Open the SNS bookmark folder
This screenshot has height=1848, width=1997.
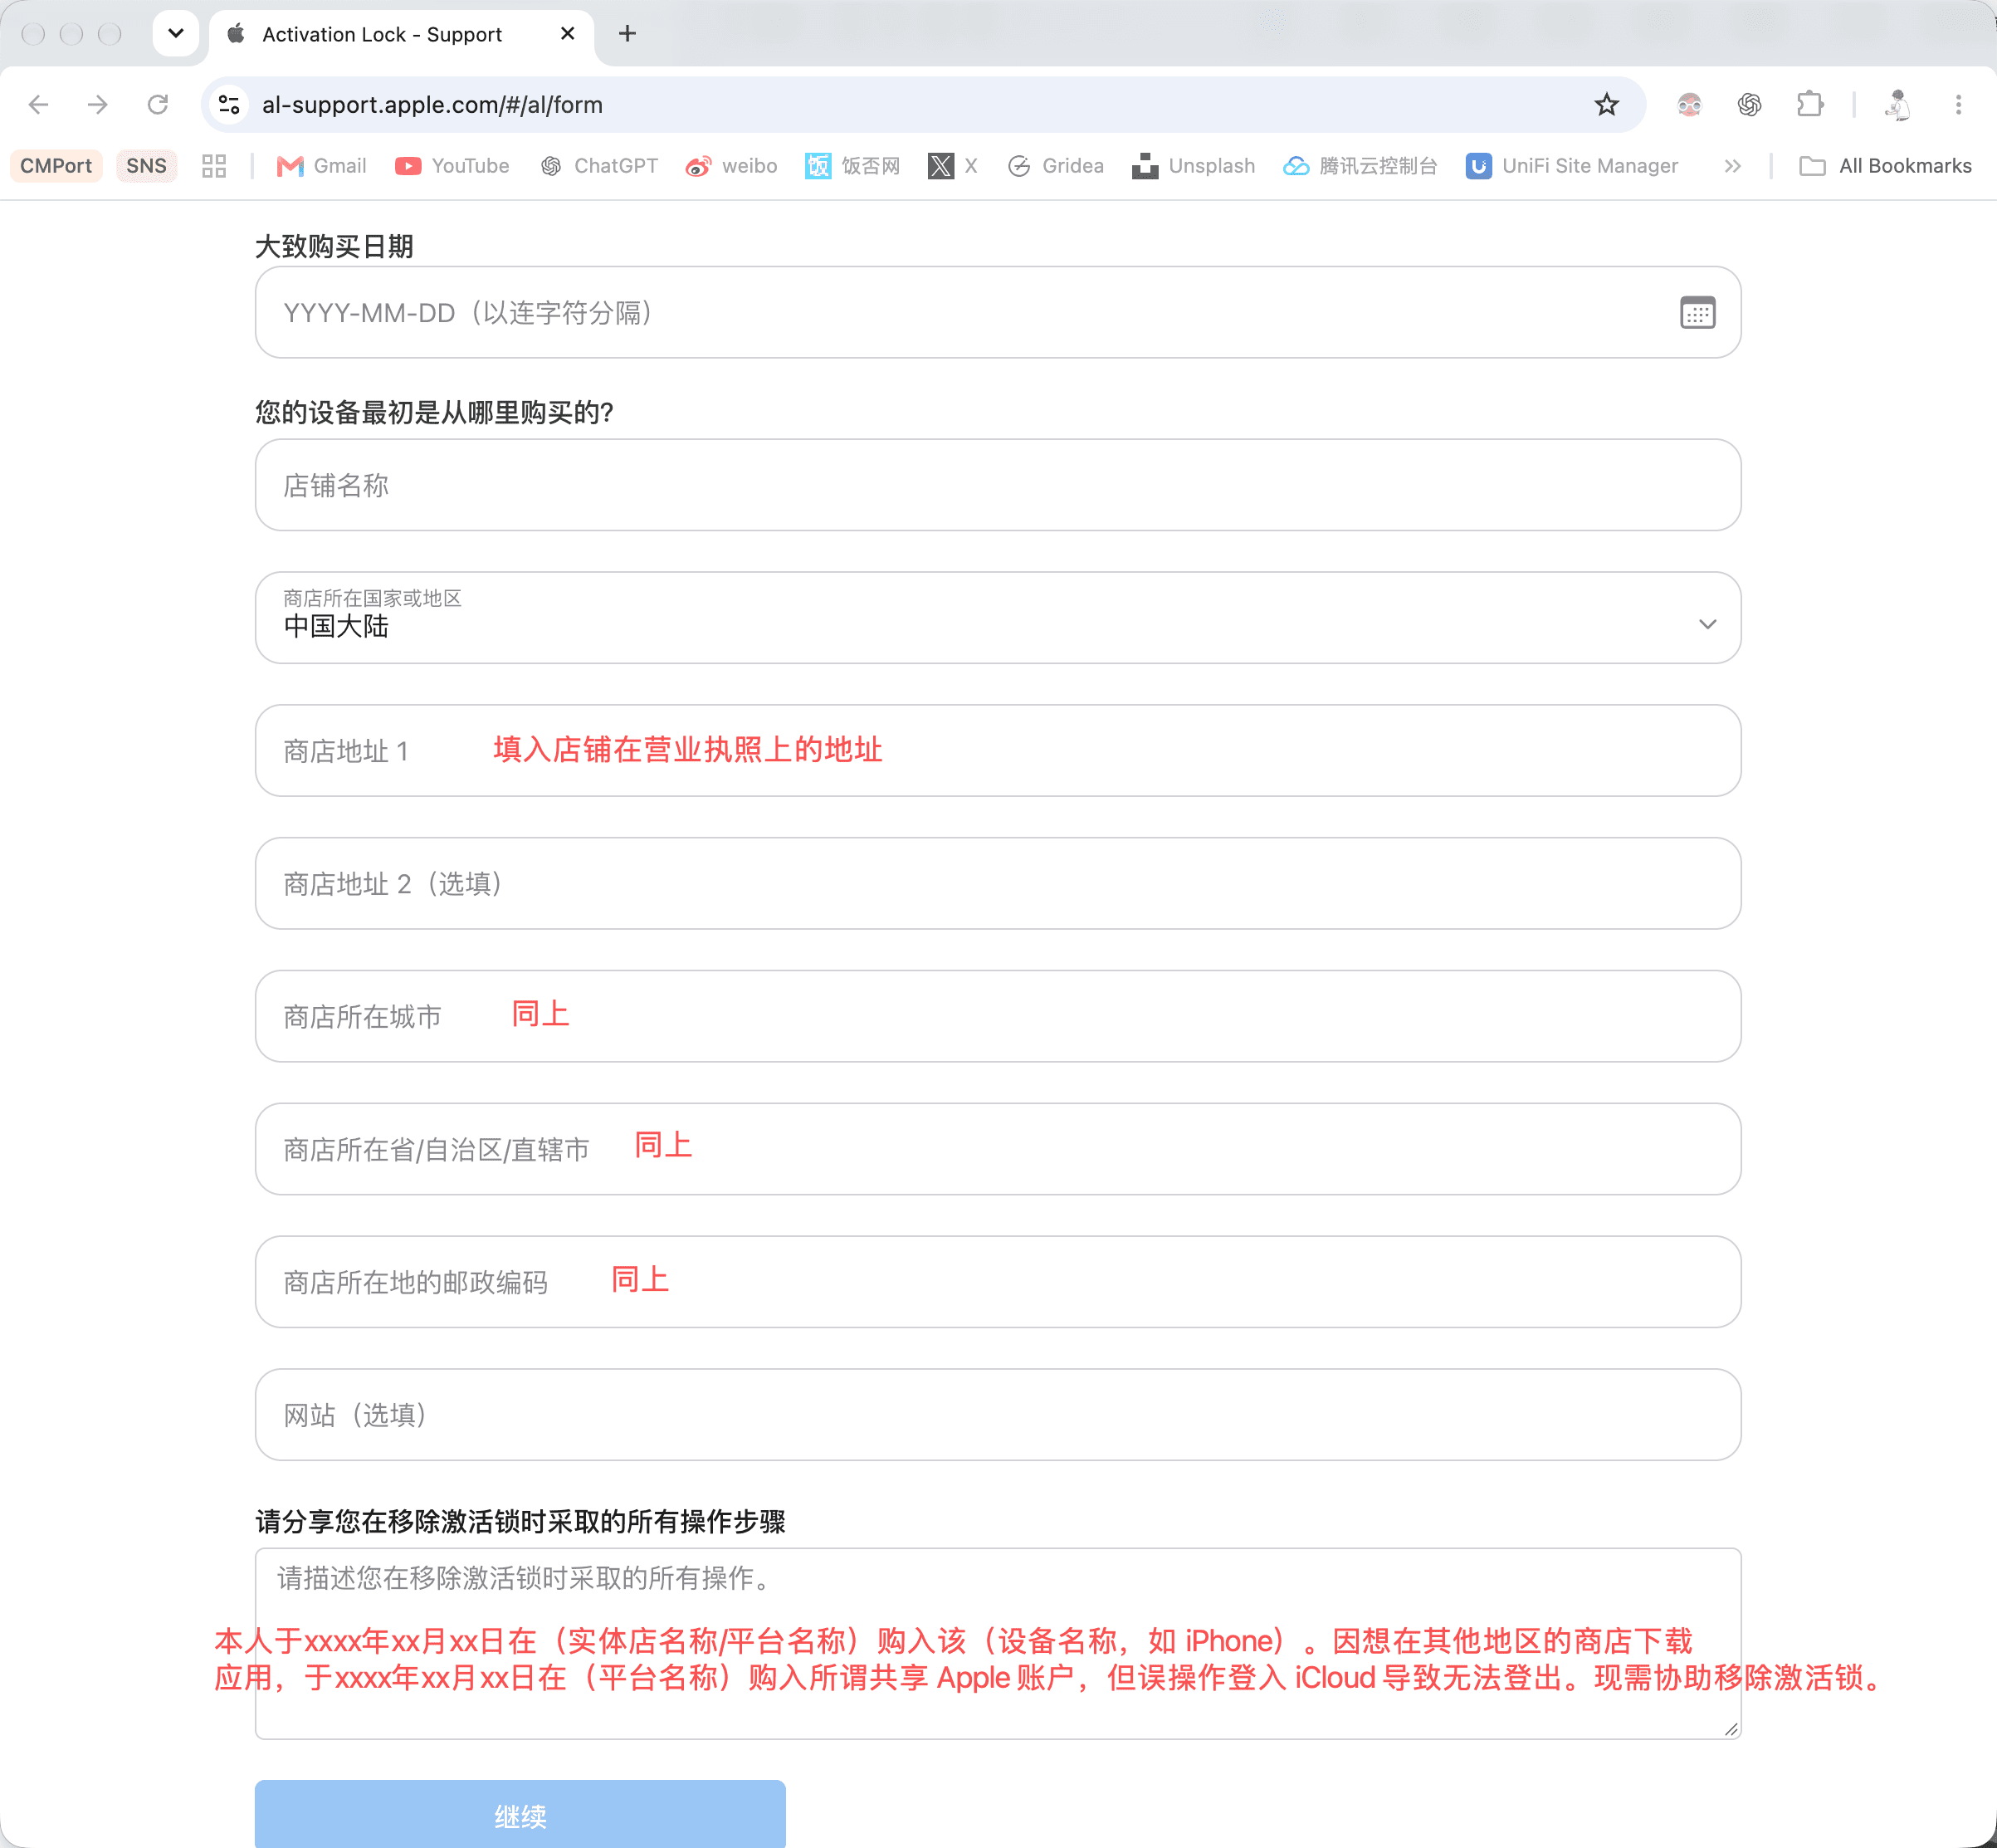pos(146,166)
